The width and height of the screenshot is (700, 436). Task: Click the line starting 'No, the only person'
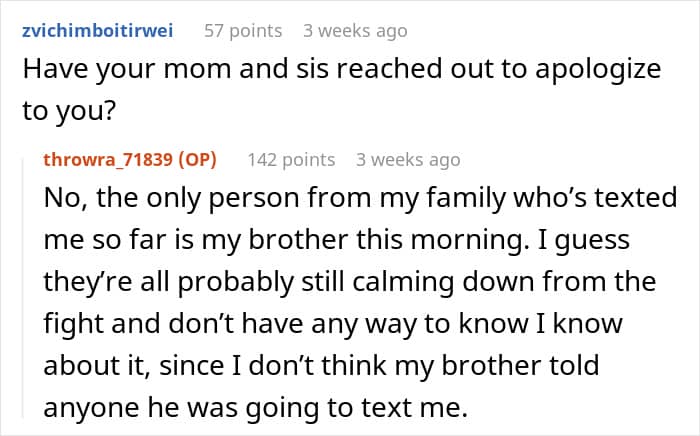coord(360,198)
